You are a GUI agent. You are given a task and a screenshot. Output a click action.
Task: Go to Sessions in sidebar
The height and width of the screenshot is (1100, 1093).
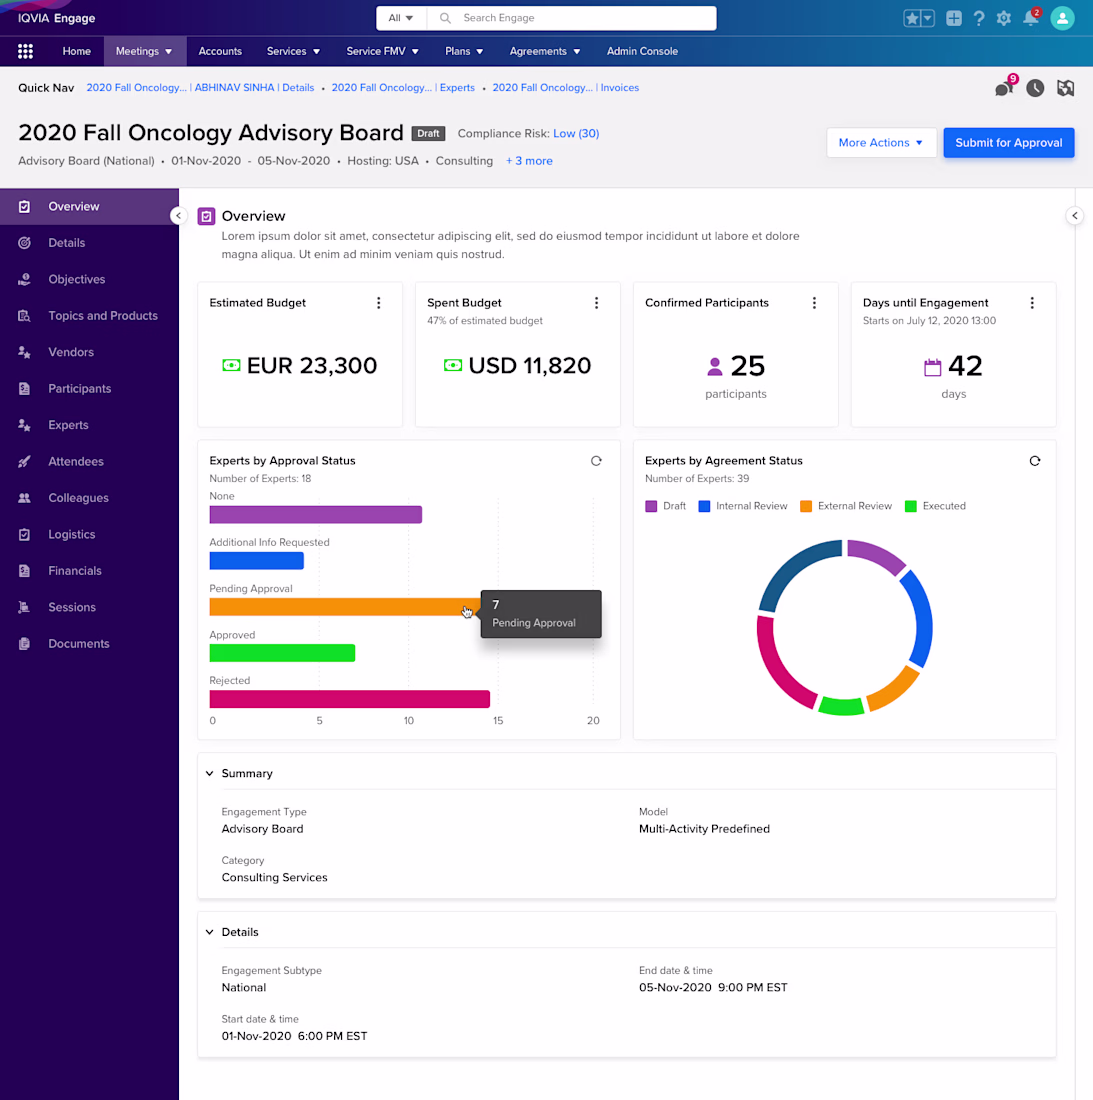(x=89, y=608)
